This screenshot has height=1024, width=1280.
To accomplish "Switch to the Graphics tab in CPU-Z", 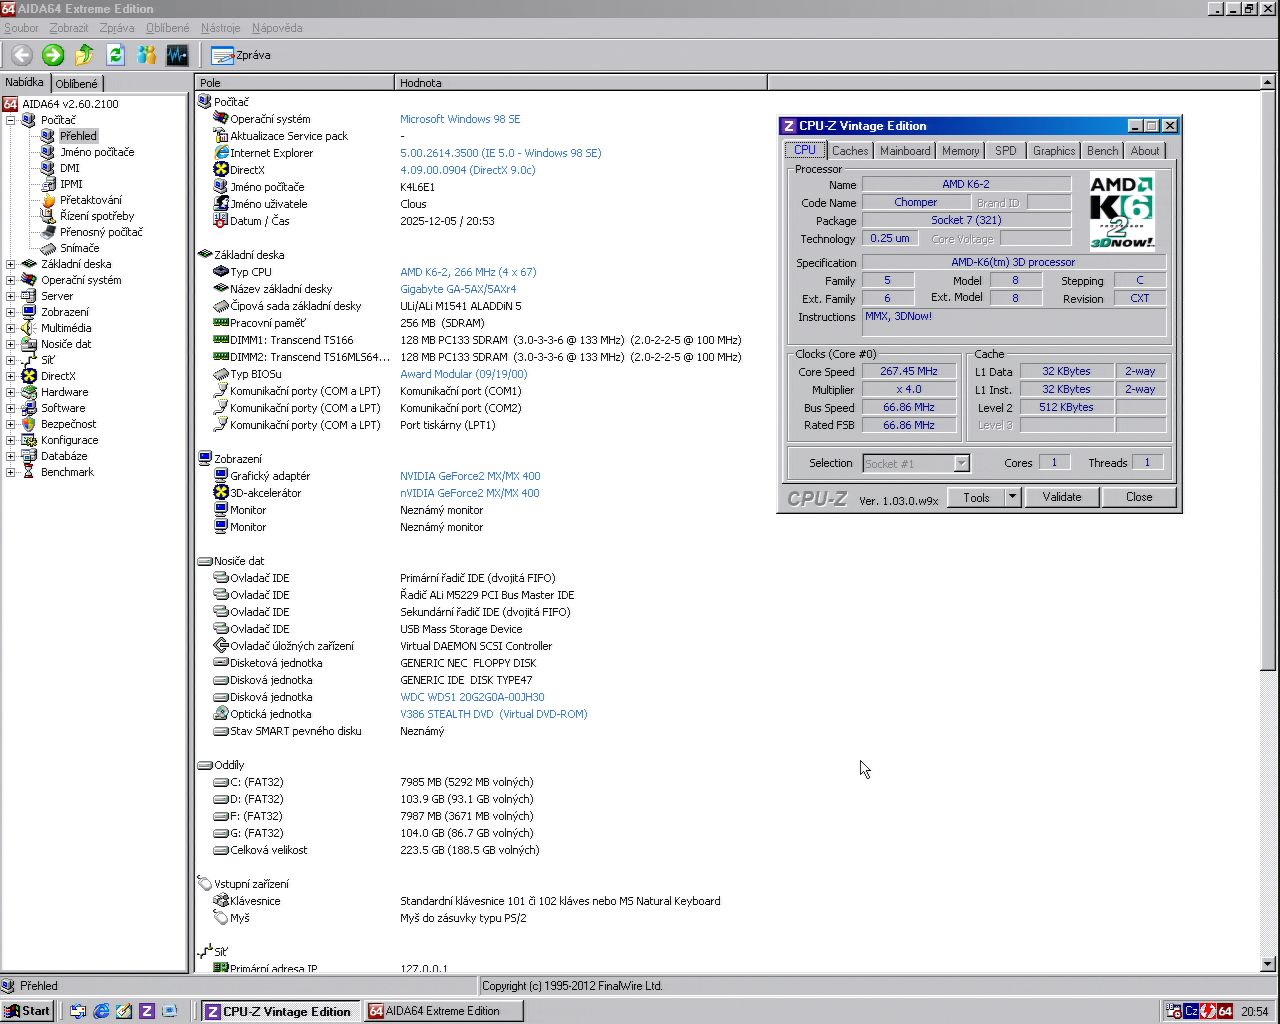I will pos(1054,151).
